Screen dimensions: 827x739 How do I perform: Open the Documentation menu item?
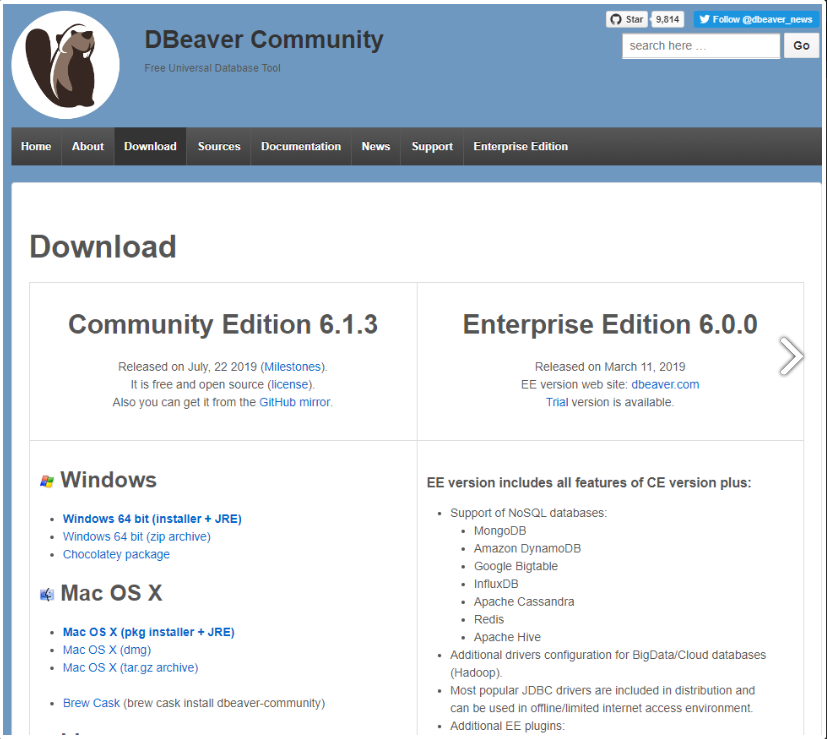[x=301, y=146]
